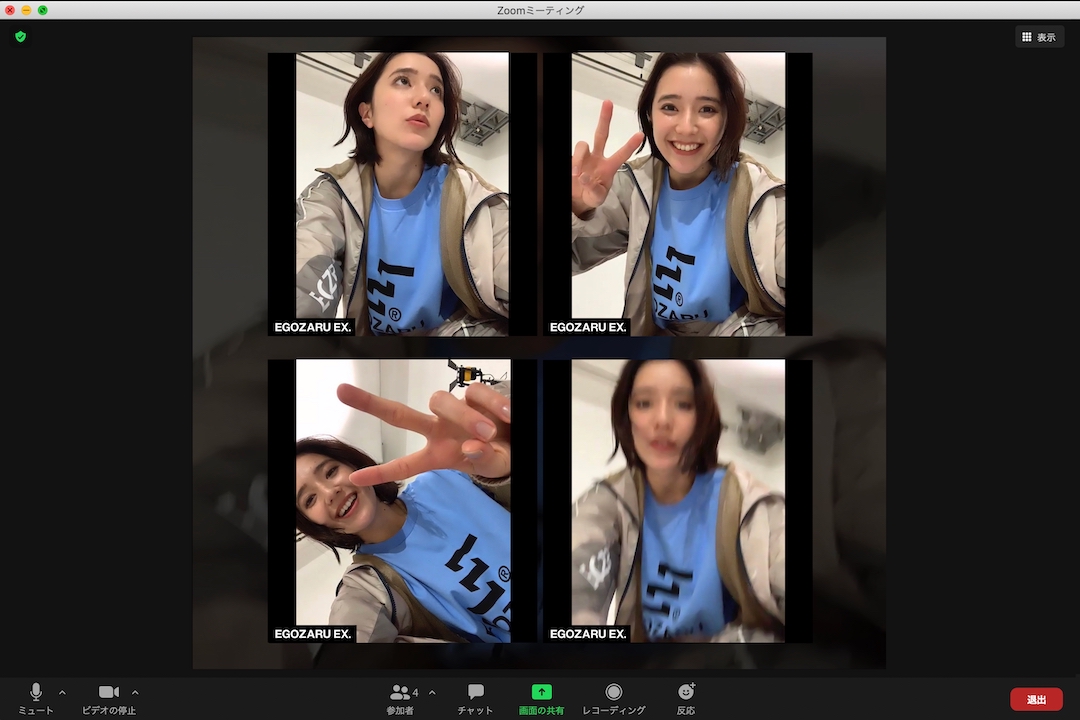Open the チャット chat panel
Viewport: 1080px width, 720px height.
(475, 693)
